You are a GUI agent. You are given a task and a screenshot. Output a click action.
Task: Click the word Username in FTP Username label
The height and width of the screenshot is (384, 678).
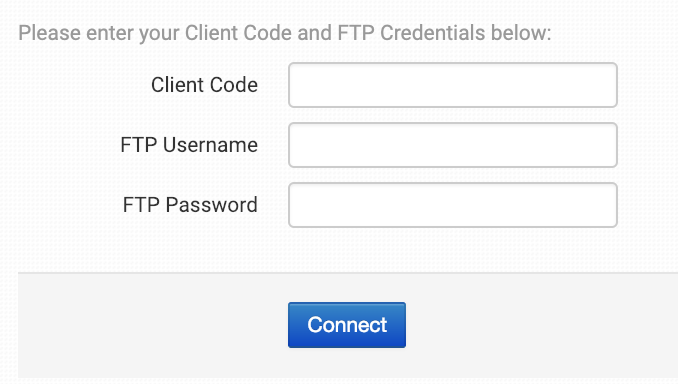(x=210, y=145)
